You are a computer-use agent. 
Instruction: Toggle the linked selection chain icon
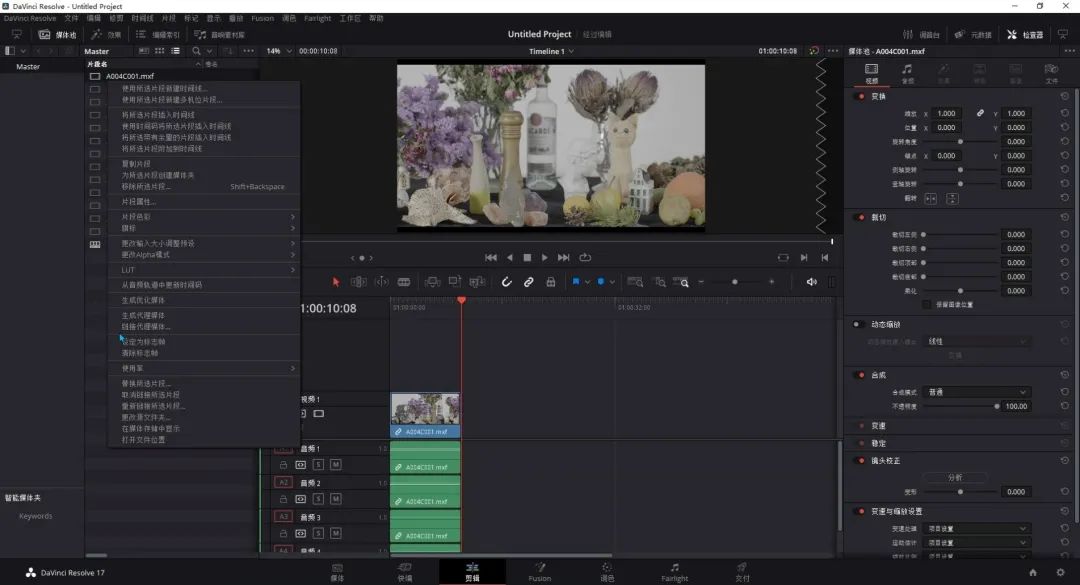pos(529,282)
